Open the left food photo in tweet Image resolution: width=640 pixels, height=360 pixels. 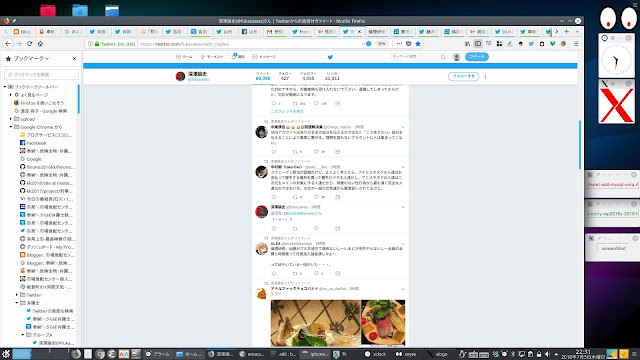pyautogui.click(x=316, y=323)
